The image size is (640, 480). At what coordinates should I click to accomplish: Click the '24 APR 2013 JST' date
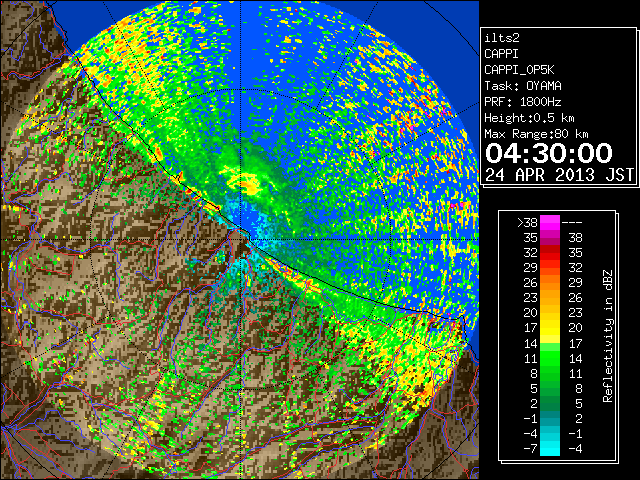coord(559,175)
